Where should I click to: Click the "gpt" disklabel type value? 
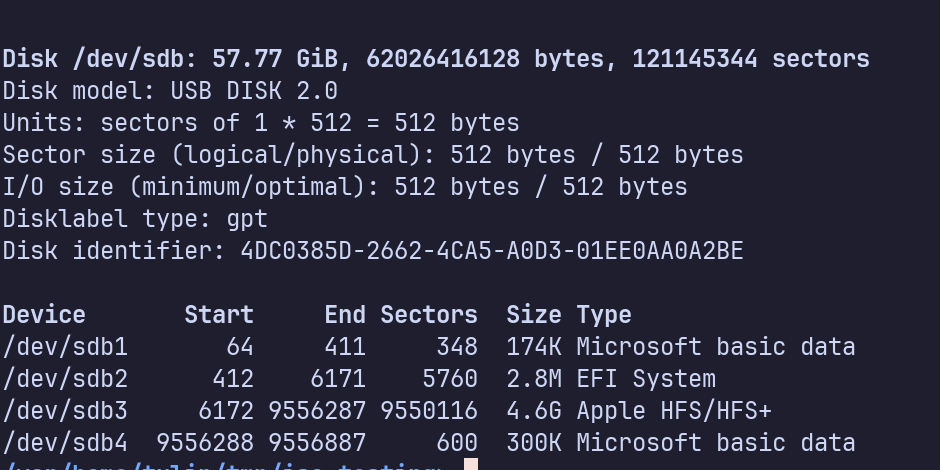(247, 219)
